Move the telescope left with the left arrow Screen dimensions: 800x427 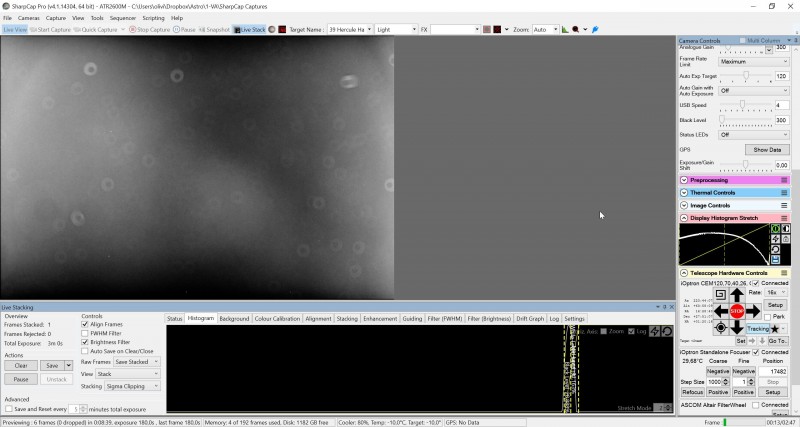tap(720, 311)
